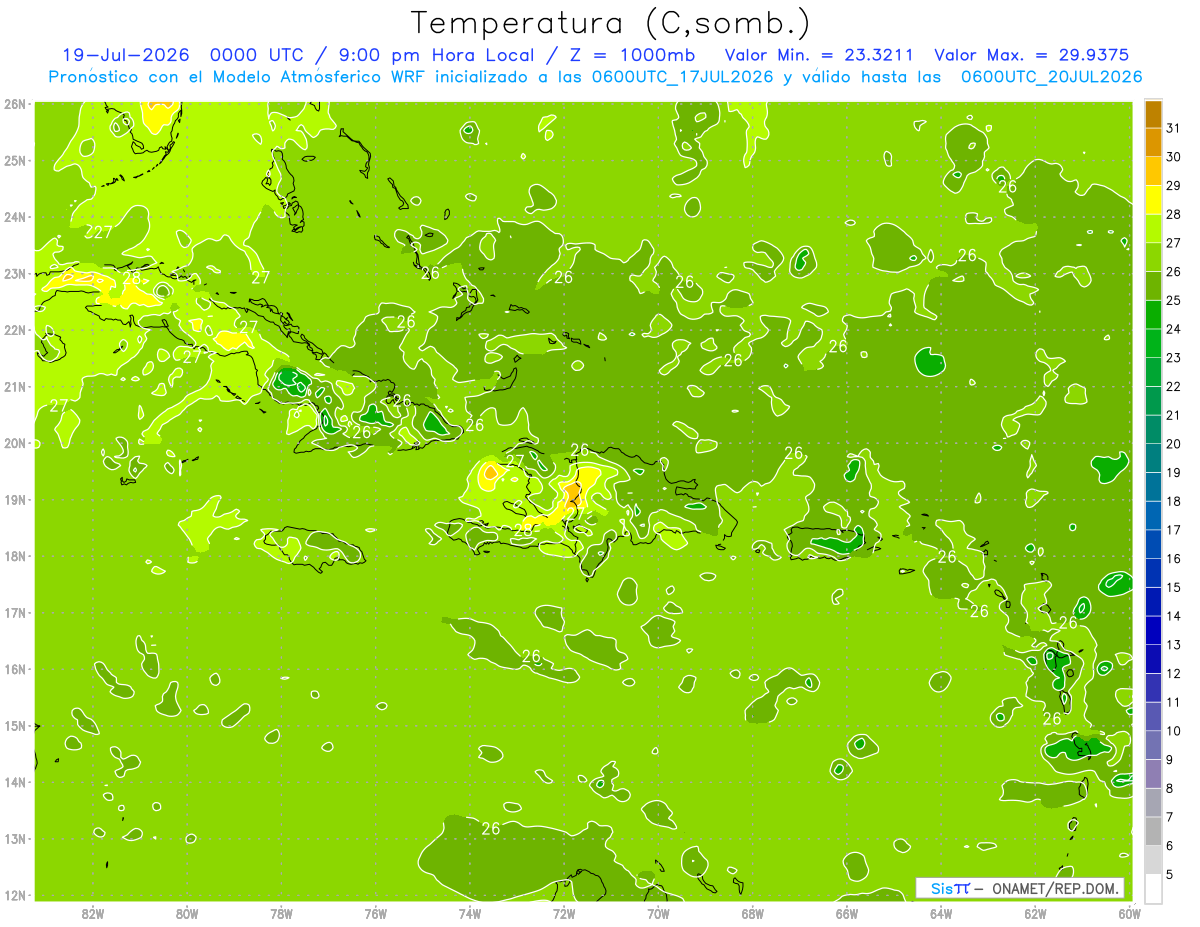
Task: Click the "Valor Min. = 23.3211" value
Action: 819,55
